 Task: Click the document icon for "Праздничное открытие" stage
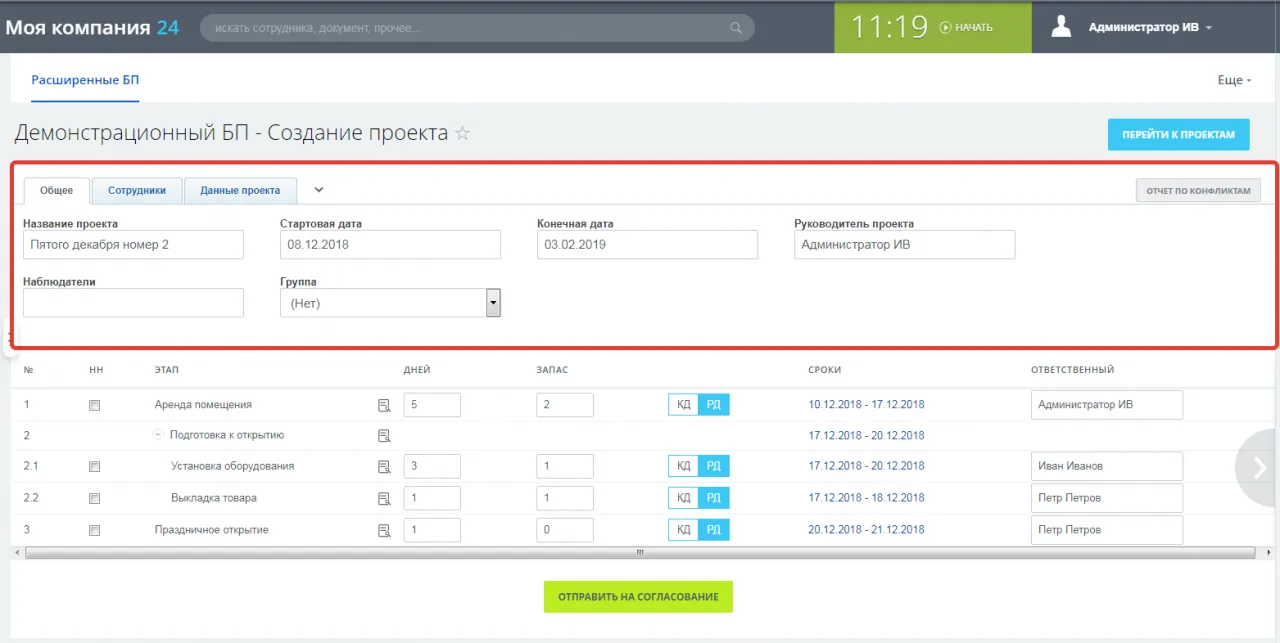pos(384,529)
